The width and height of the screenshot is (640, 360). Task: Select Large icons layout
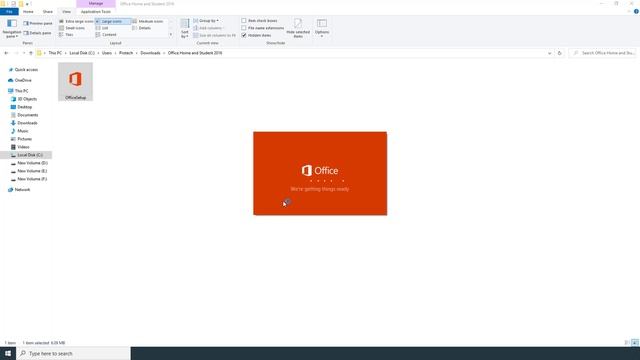point(113,21)
